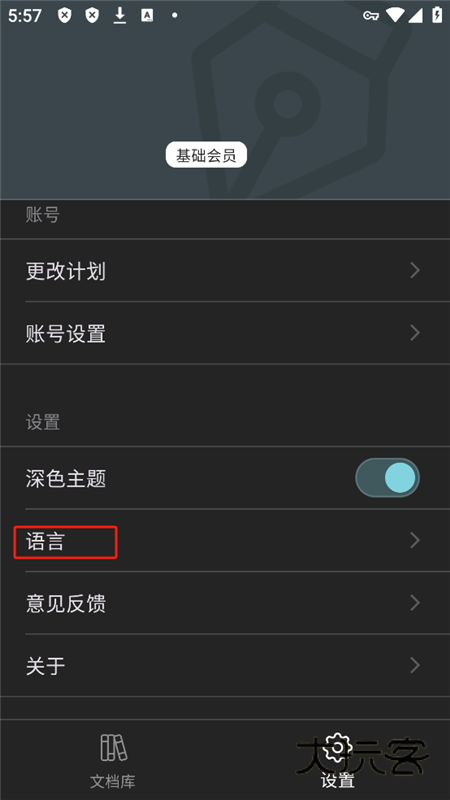The height and width of the screenshot is (800, 450).
Task: Tap the 基础会员 badge button
Action: [206, 155]
